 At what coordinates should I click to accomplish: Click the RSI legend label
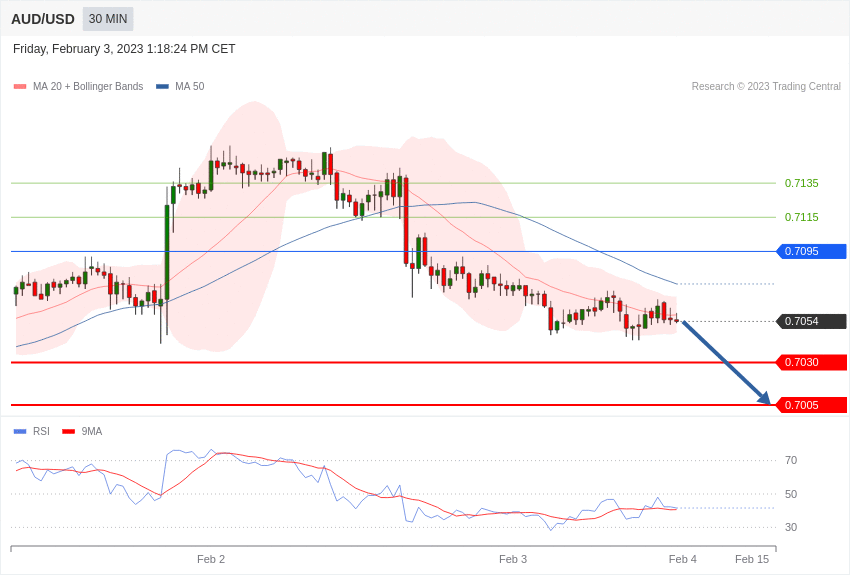(41, 432)
